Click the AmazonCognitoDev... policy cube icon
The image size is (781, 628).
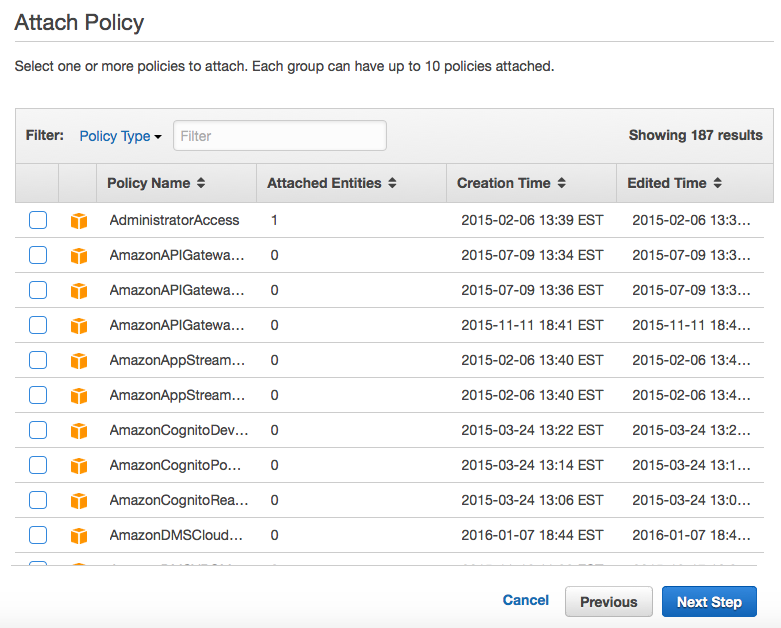click(x=79, y=430)
